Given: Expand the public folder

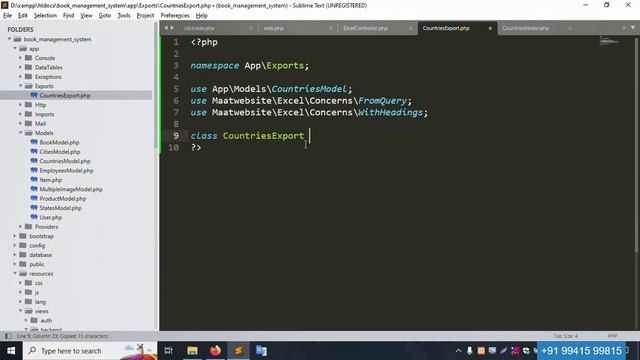Looking at the screenshot, I should 15,264.
